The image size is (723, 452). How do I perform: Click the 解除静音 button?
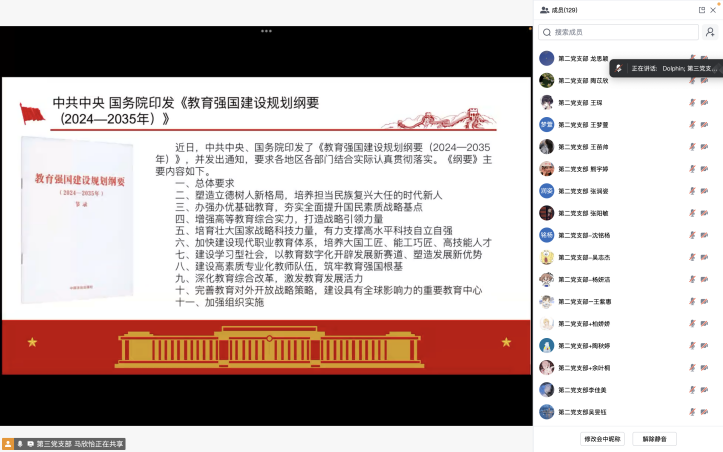click(x=654, y=439)
